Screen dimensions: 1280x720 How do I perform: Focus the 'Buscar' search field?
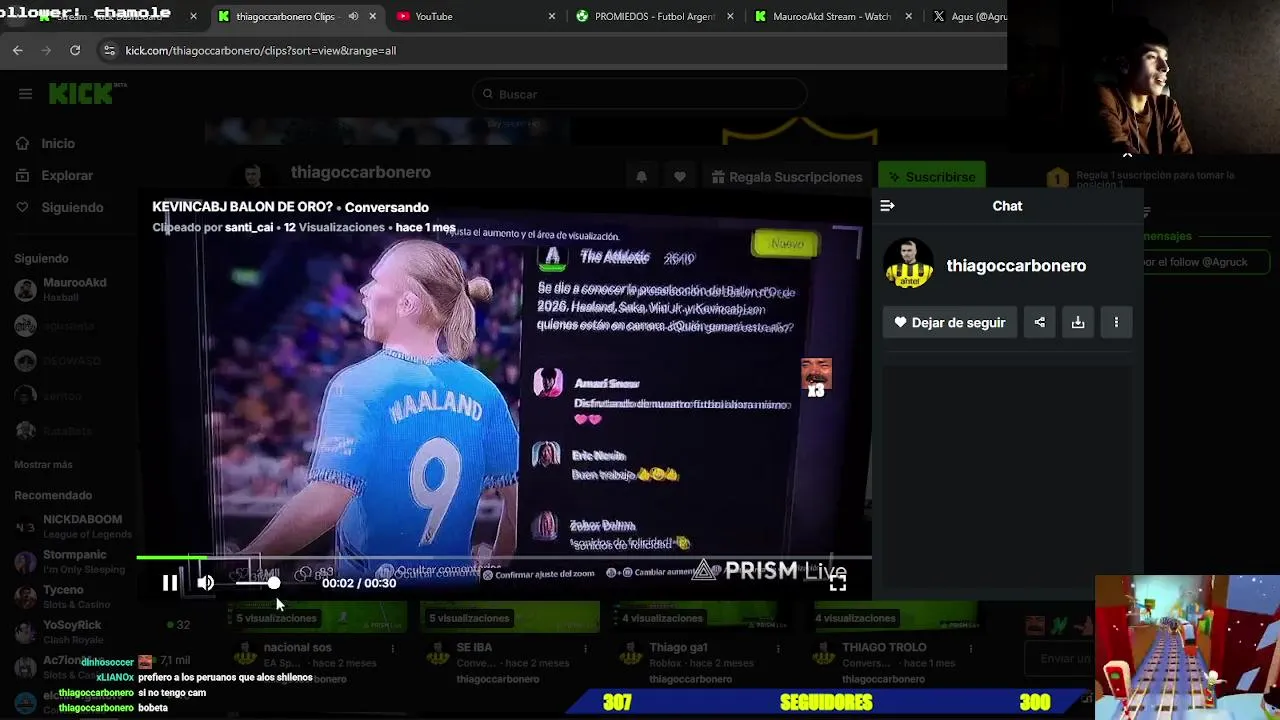(x=640, y=94)
